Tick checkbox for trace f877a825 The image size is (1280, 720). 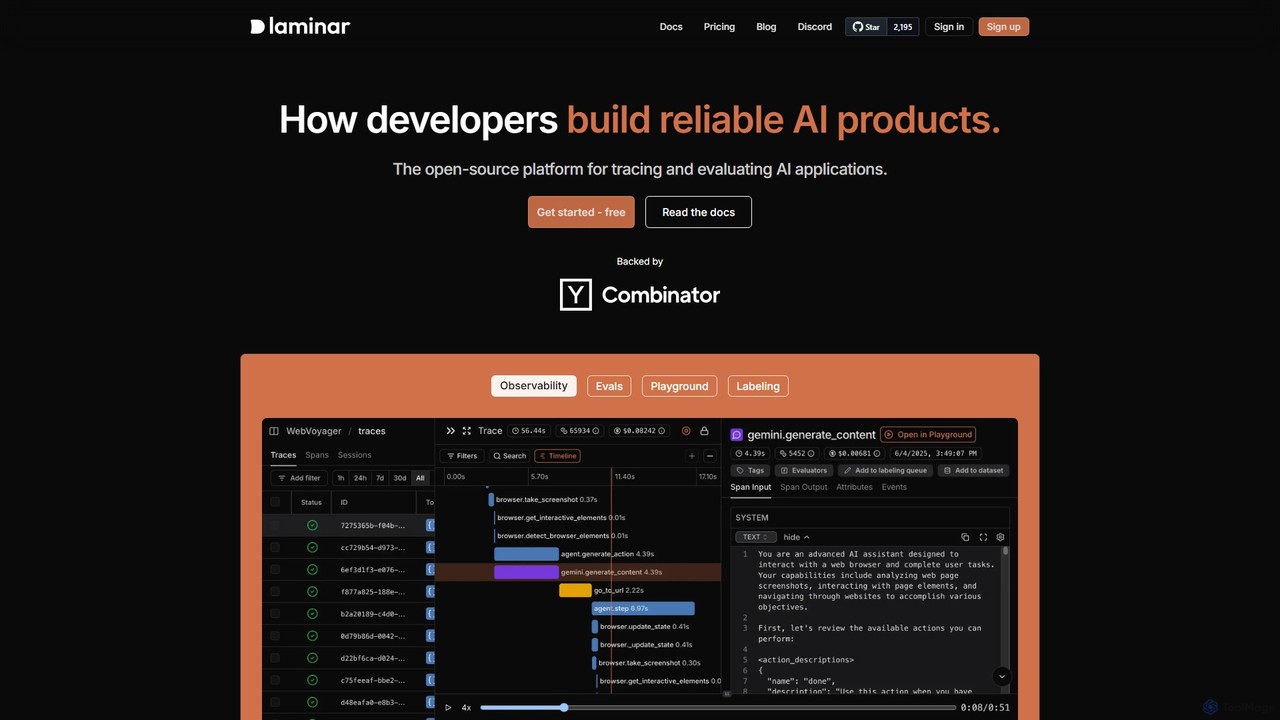[275, 591]
